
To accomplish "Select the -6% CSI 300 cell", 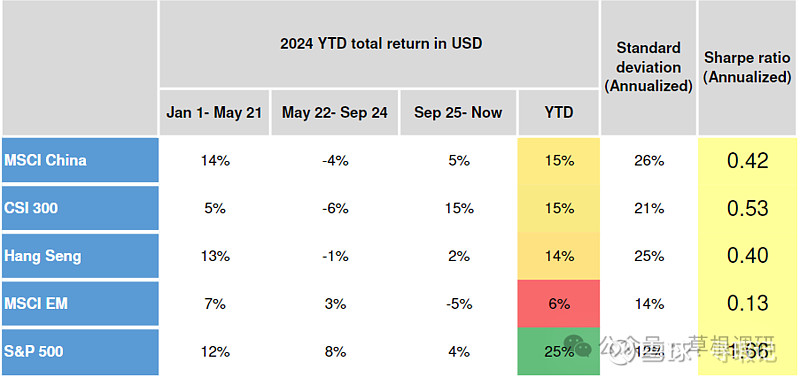I will 335,208.
